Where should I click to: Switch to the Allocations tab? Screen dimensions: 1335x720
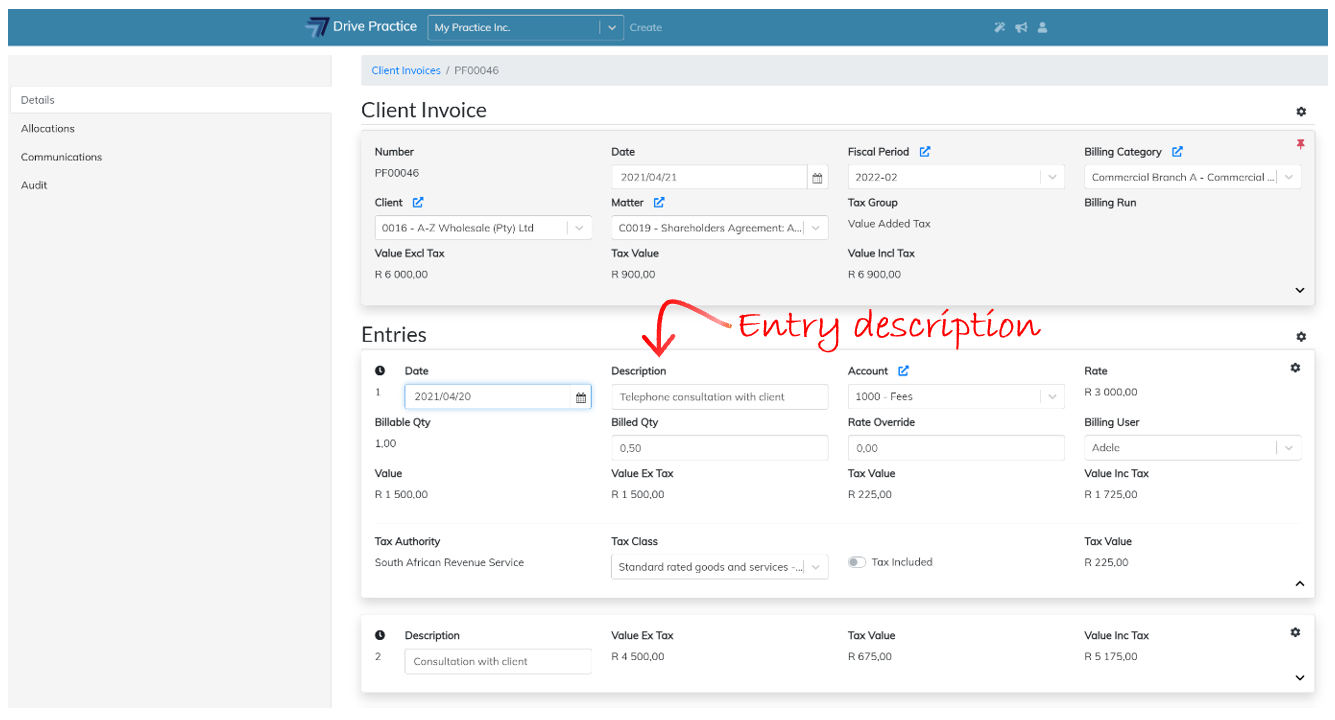[x=48, y=129]
